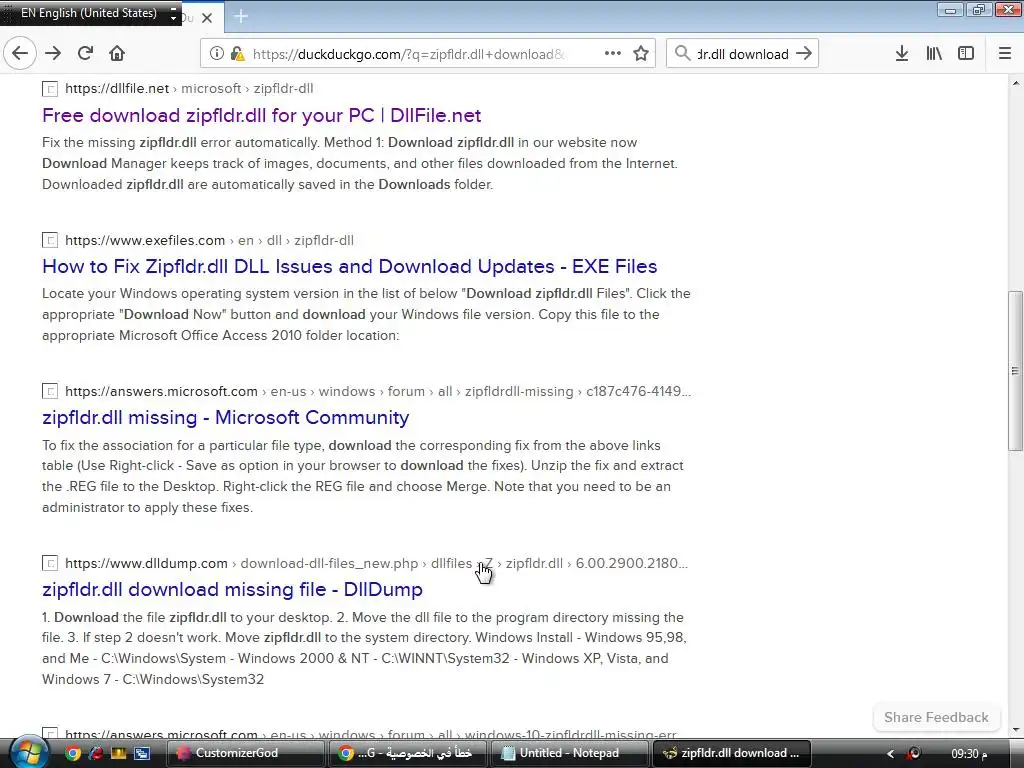Focus the 'dr.dll download' search box
Screen dimensions: 1024x768
pyautogui.click(x=743, y=54)
